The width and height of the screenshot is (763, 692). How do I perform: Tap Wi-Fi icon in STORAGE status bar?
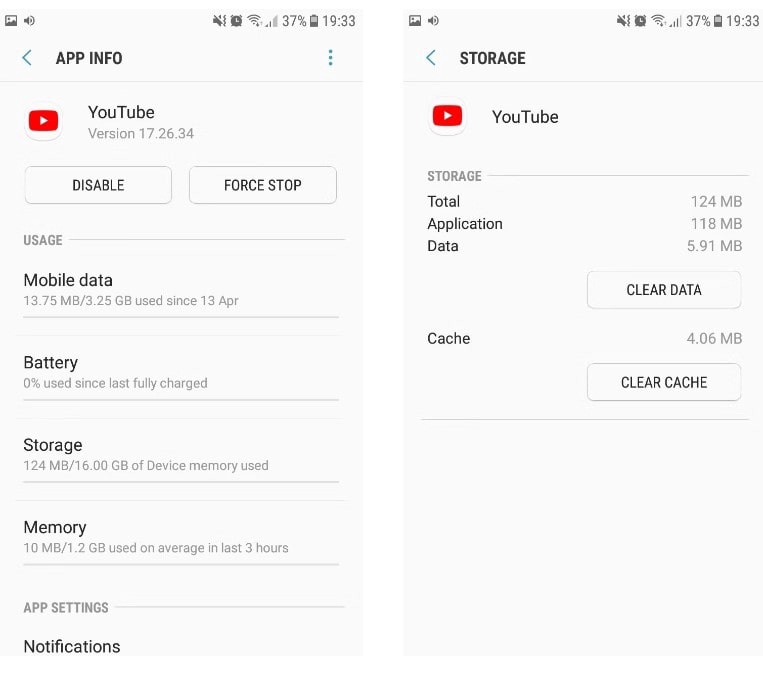coord(658,20)
